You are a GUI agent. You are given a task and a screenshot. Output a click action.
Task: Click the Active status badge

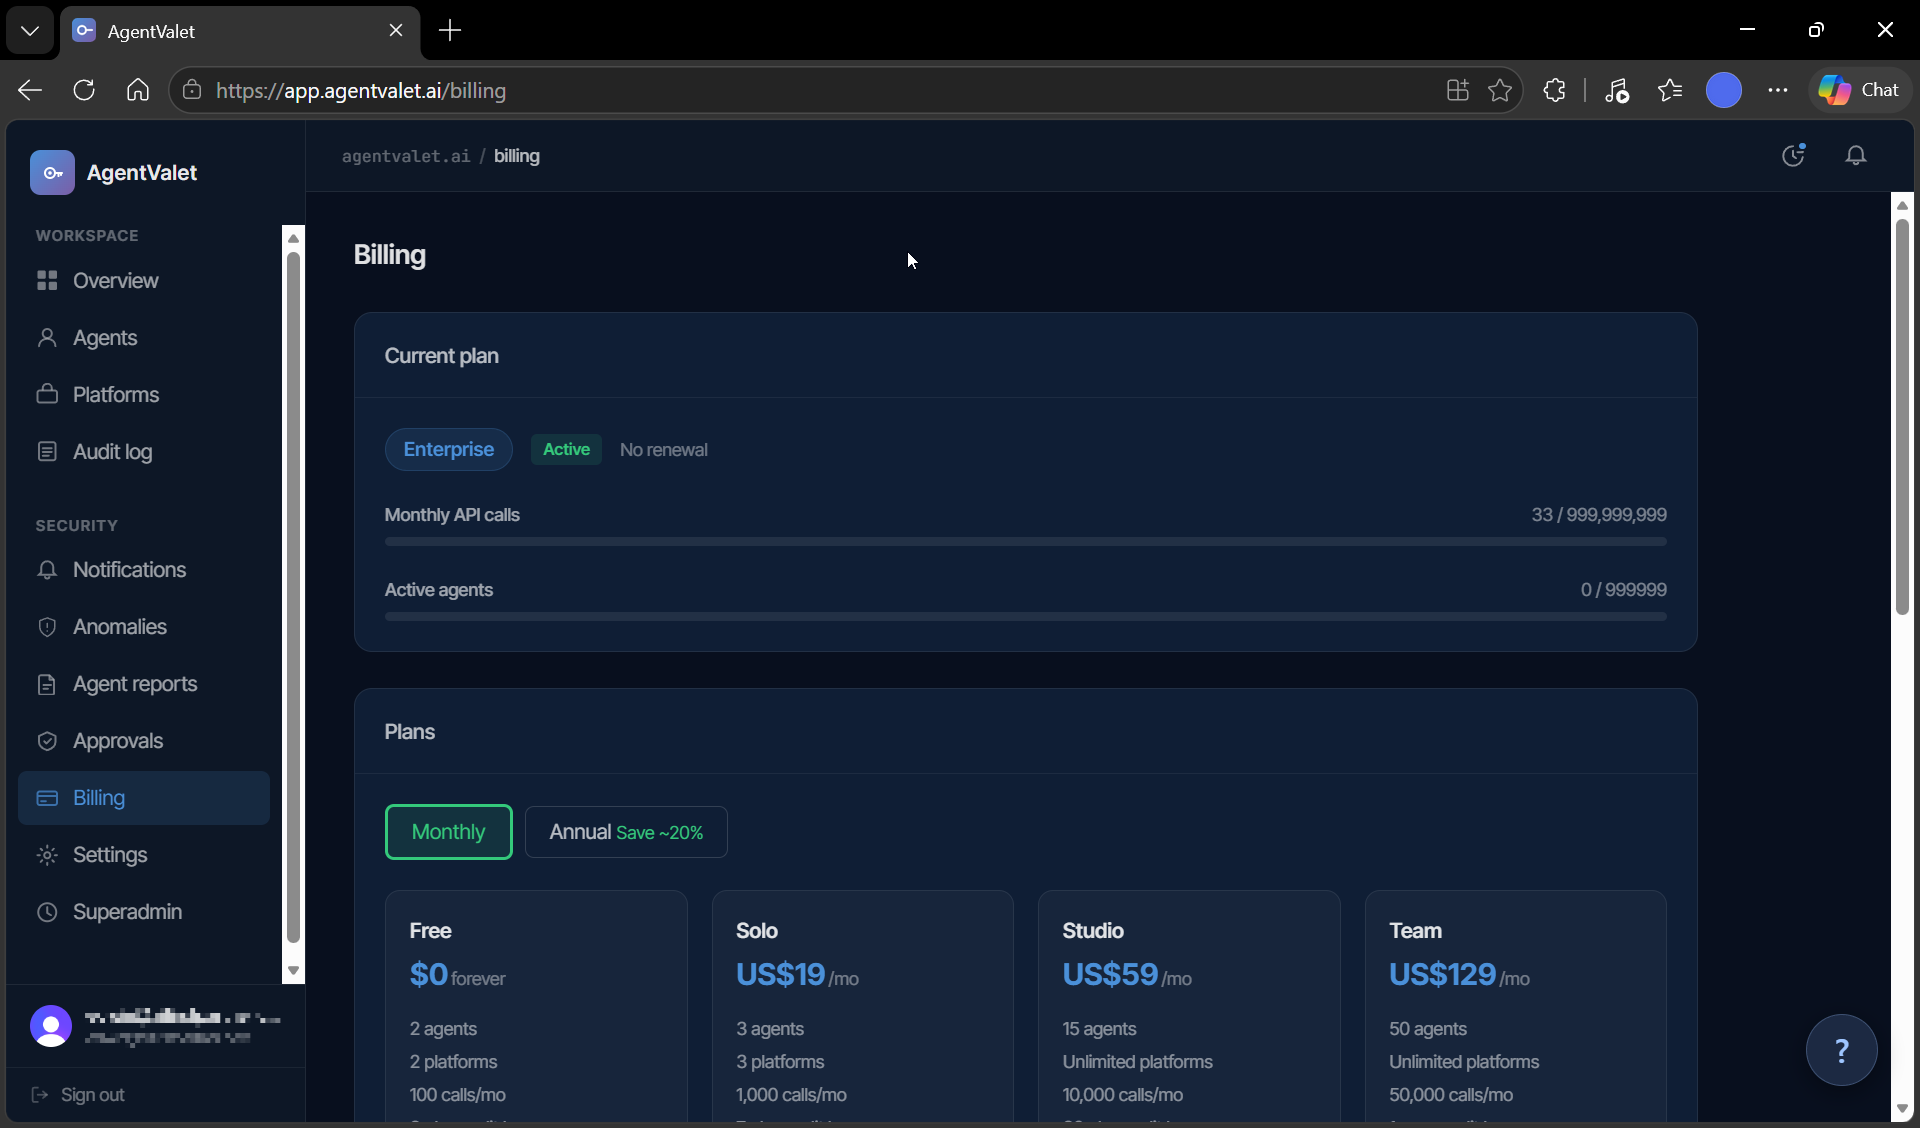click(x=566, y=450)
